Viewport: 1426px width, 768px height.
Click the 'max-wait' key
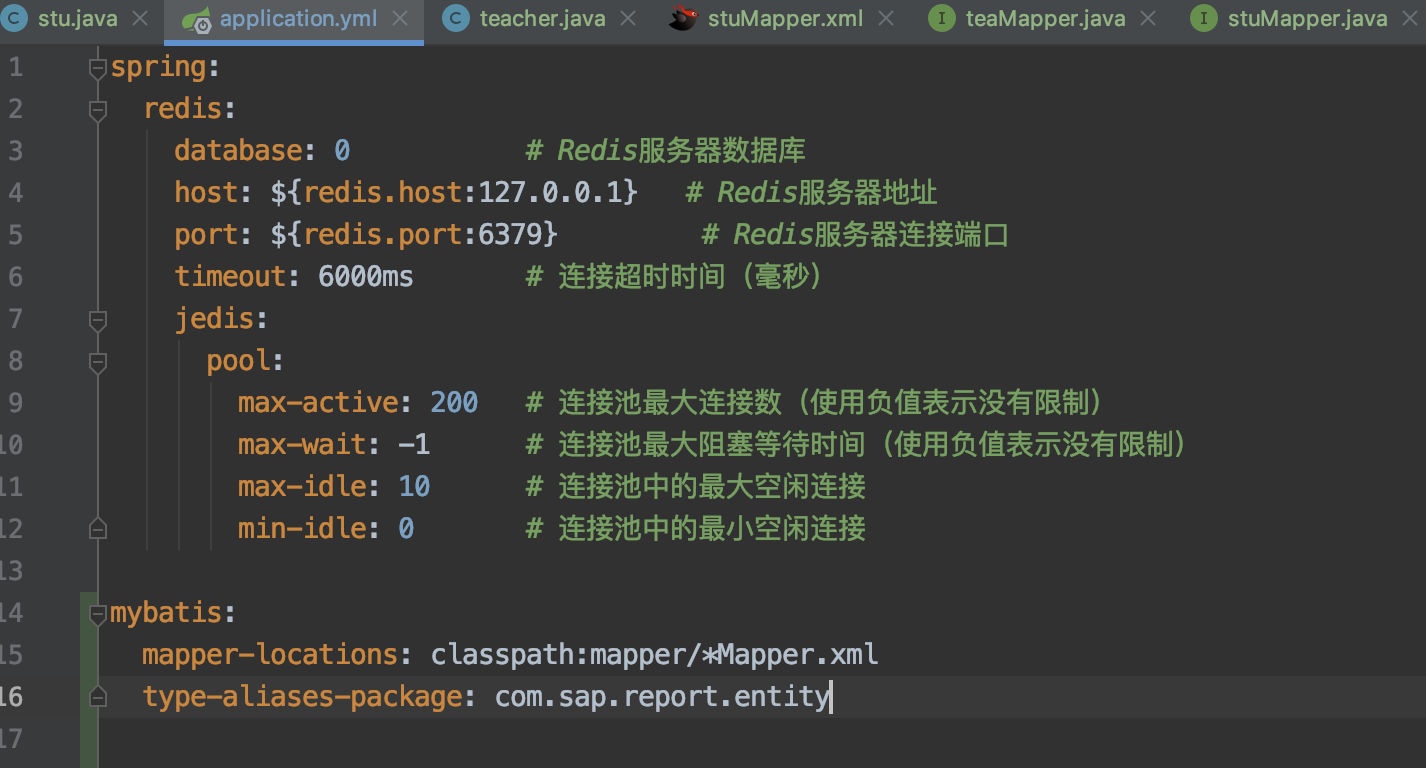tap(302, 445)
